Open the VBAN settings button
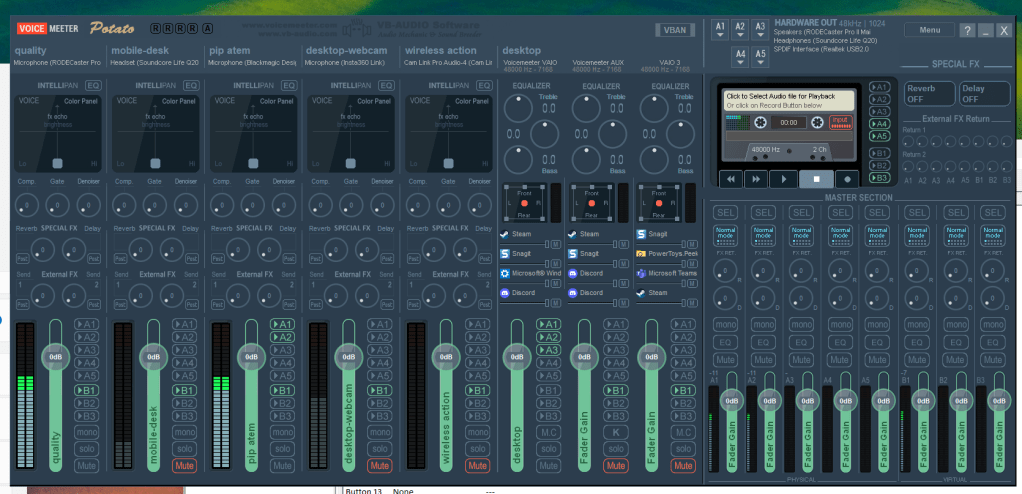 point(675,30)
